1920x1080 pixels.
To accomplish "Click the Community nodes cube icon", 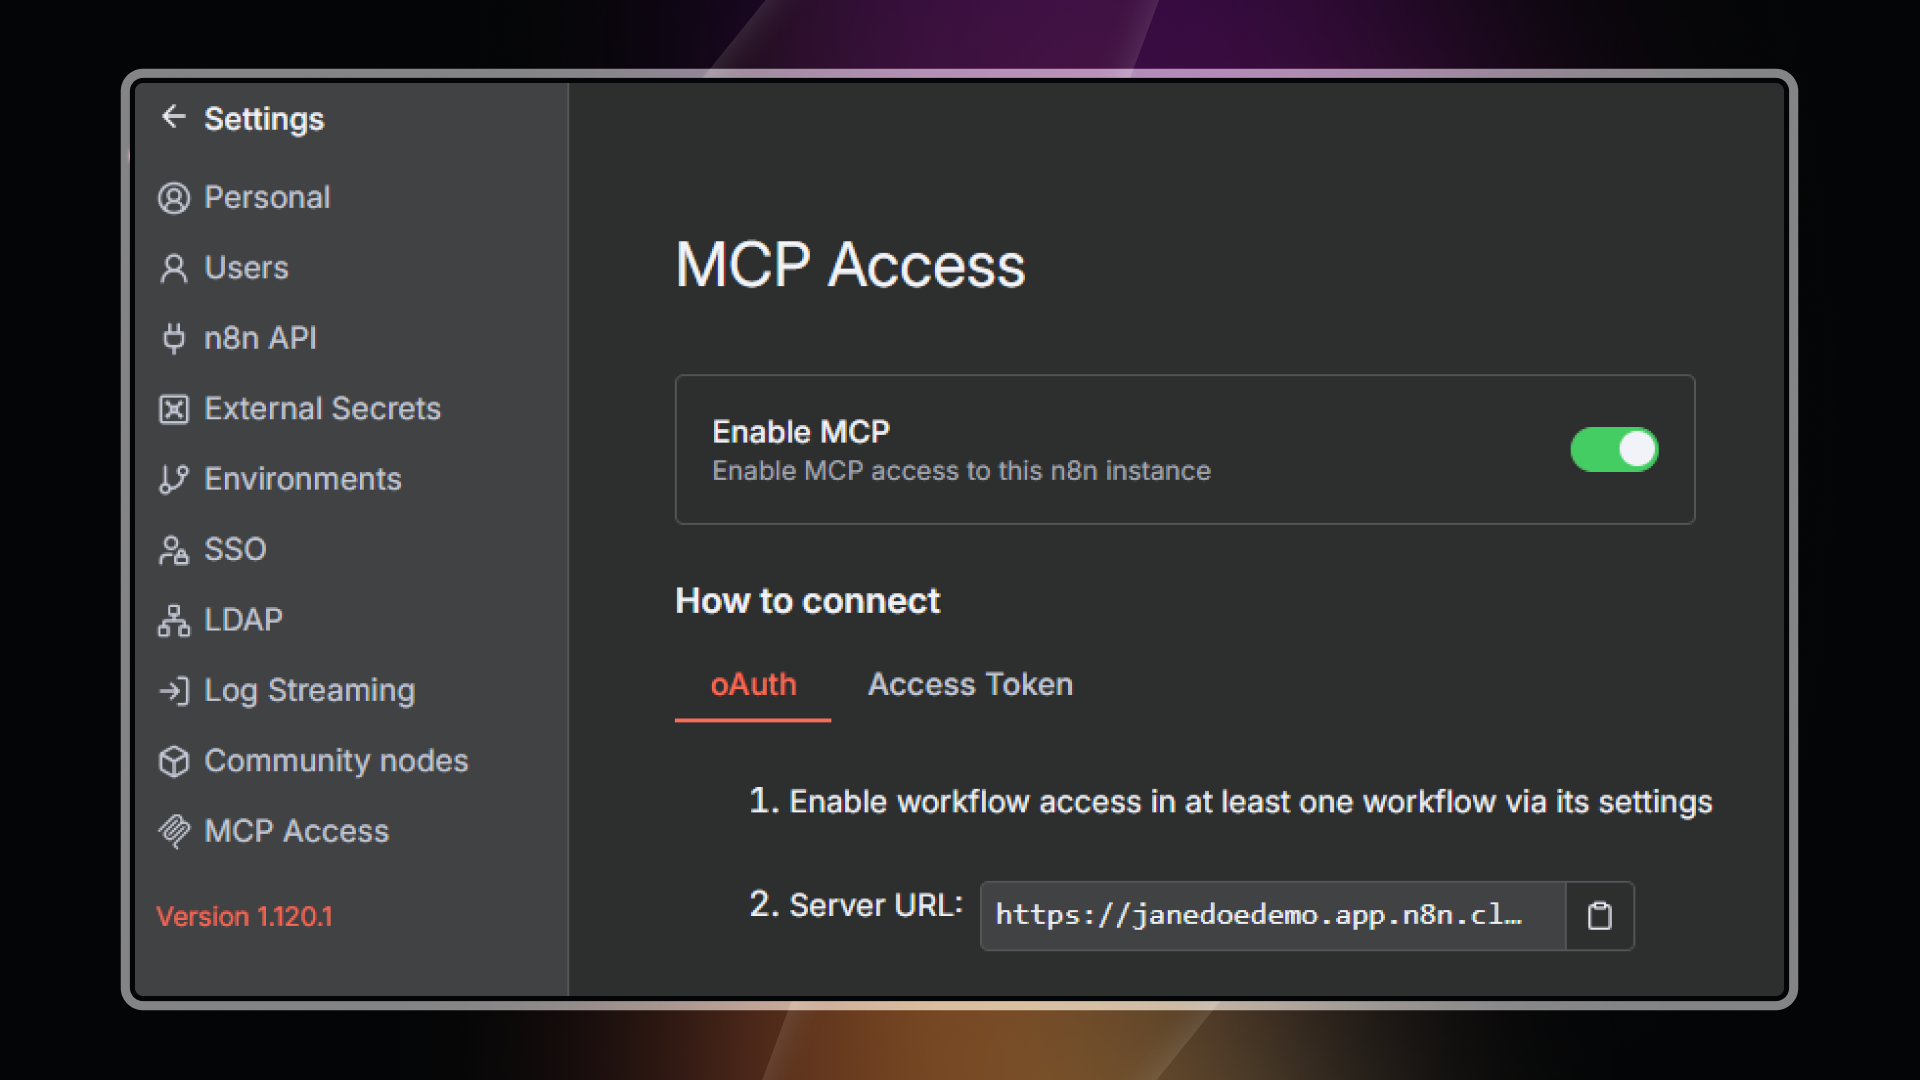I will (174, 761).
